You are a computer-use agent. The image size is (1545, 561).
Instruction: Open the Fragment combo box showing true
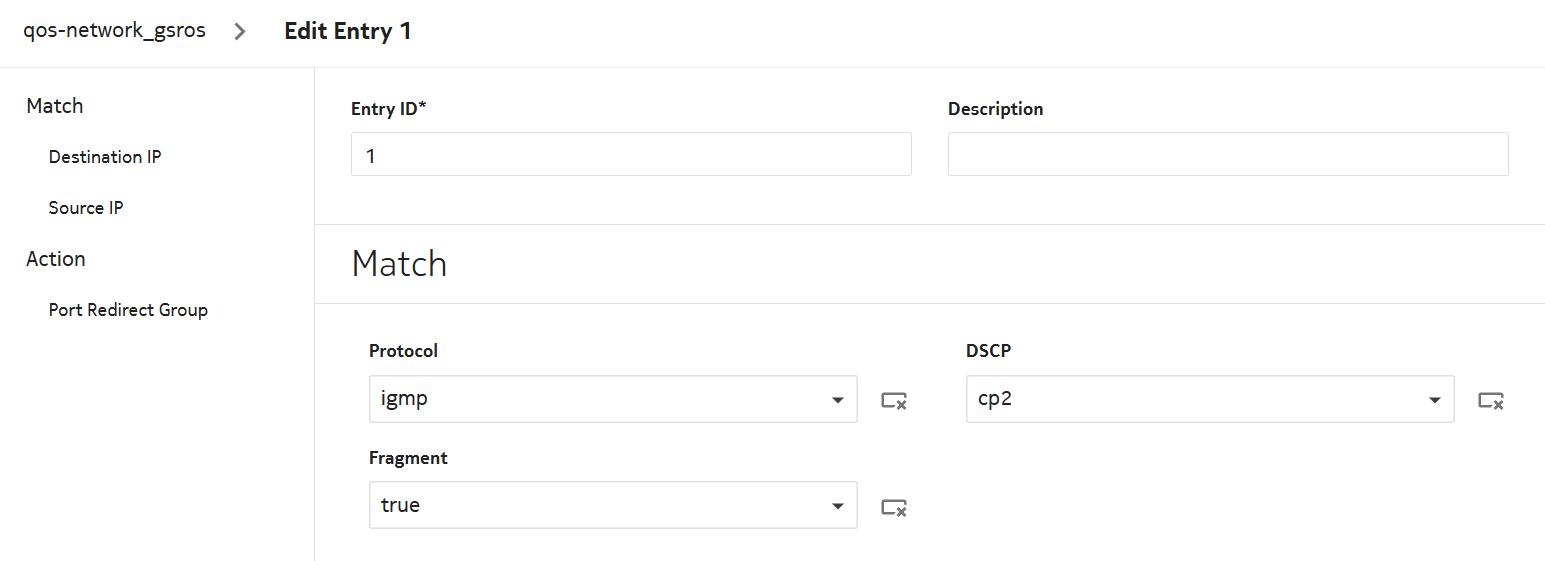pyautogui.click(x=600, y=505)
